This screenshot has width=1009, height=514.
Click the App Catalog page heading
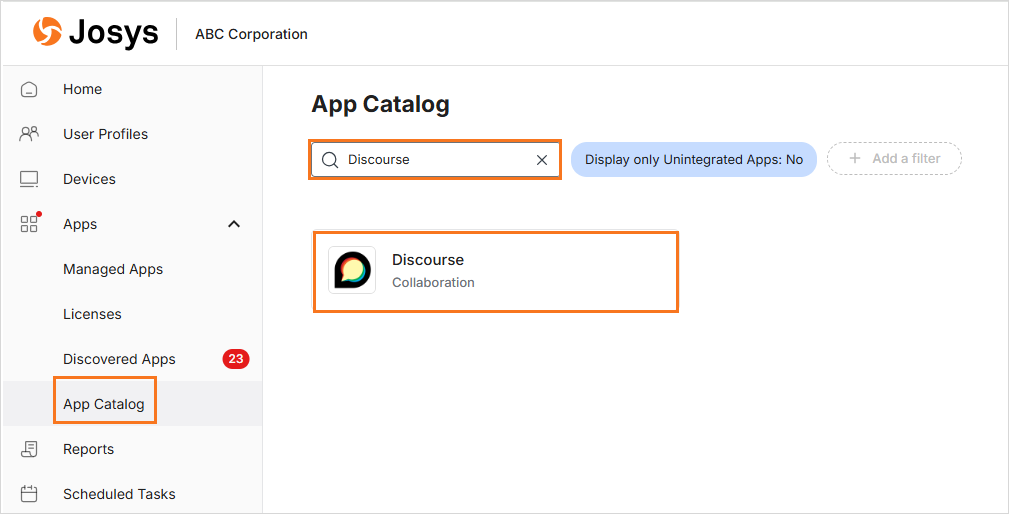(380, 104)
